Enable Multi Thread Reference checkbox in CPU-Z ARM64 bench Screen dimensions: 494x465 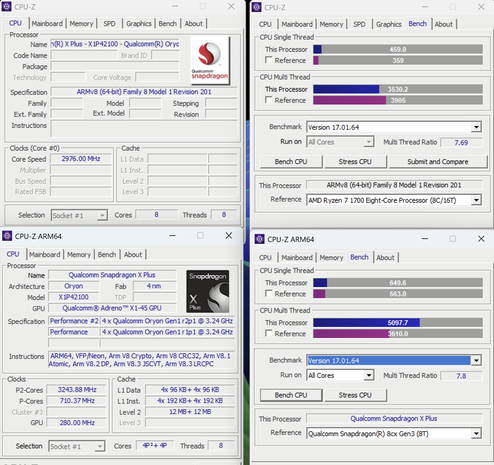click(x=268, y=333)
